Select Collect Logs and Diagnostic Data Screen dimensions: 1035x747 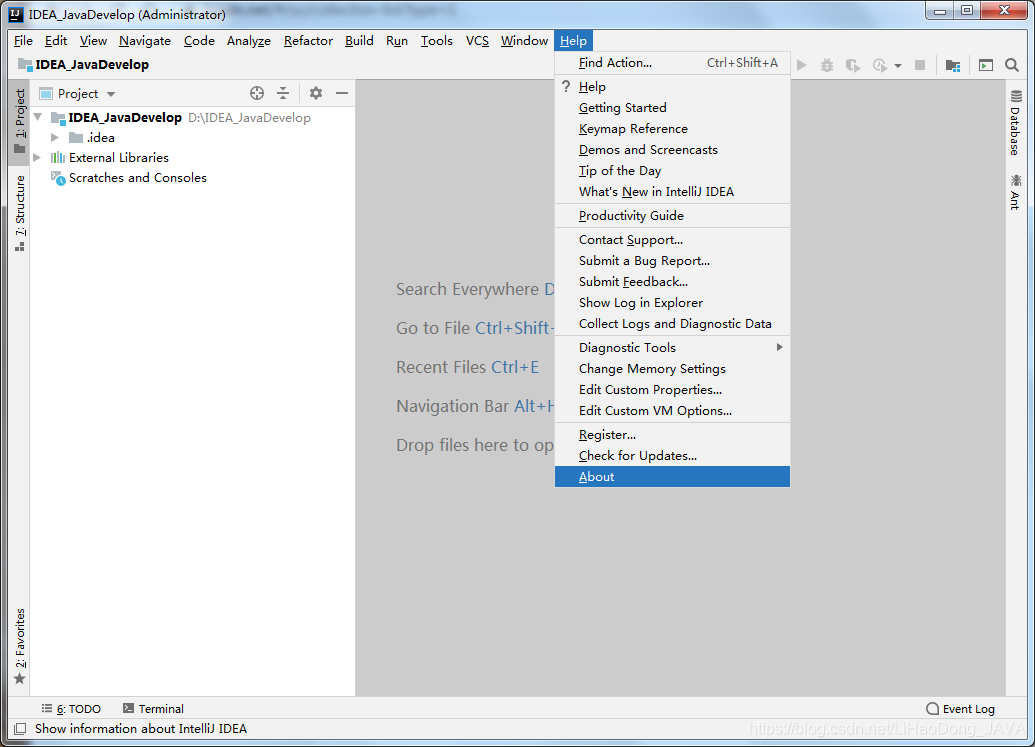pyautogui.click(x=672, y=324)
